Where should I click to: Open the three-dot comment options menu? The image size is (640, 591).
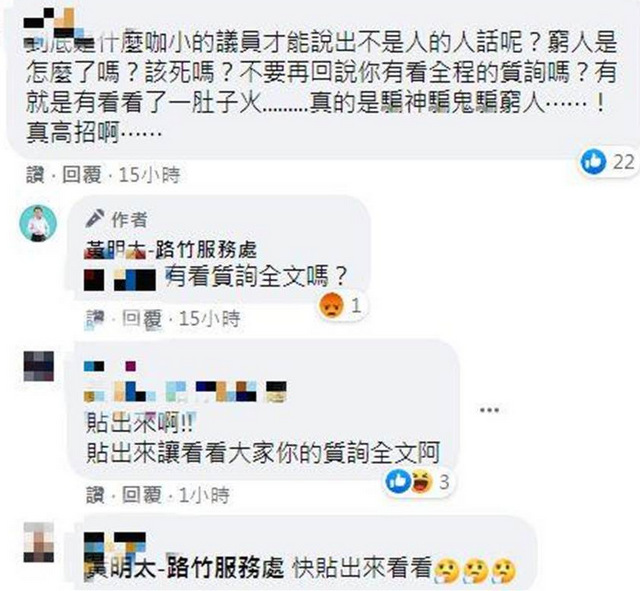[x=490, y=409]
